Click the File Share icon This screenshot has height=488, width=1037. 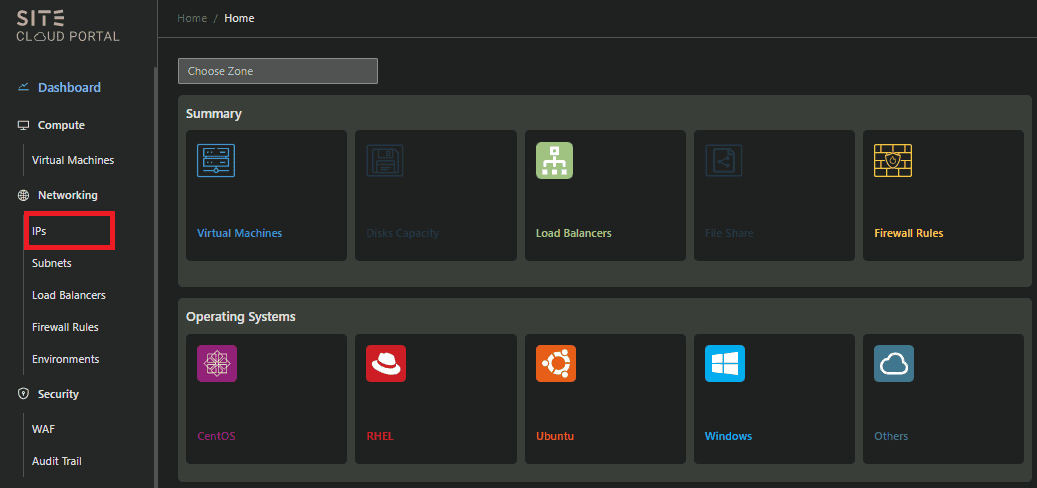click(724, 161)
